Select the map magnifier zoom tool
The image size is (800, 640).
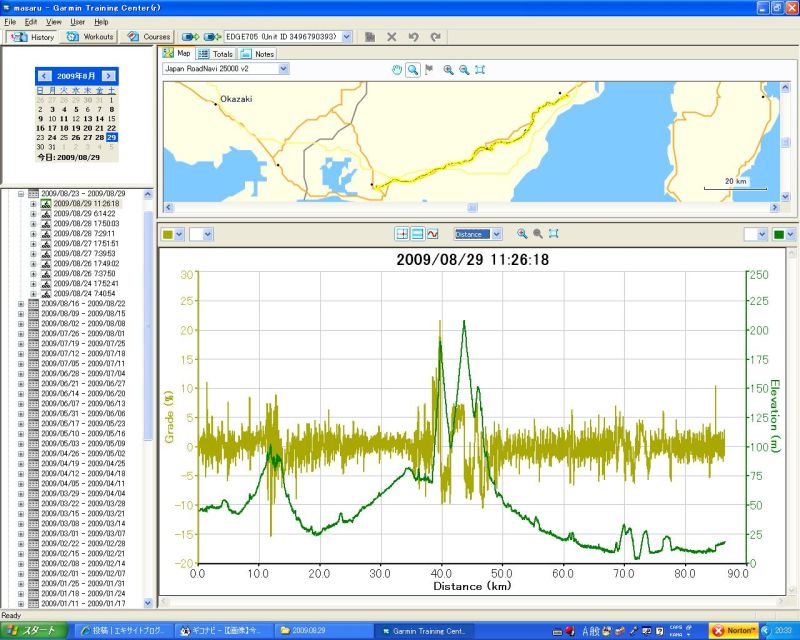pos(413,70)
